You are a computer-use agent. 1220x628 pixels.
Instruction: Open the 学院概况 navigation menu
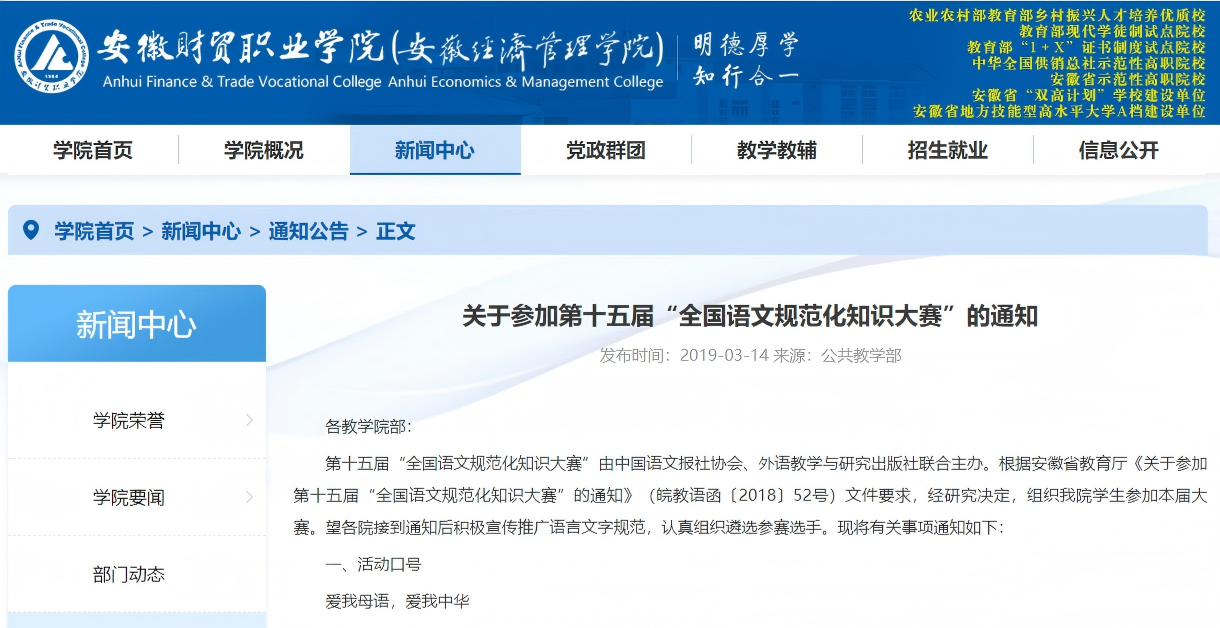(x=264, y=150)
